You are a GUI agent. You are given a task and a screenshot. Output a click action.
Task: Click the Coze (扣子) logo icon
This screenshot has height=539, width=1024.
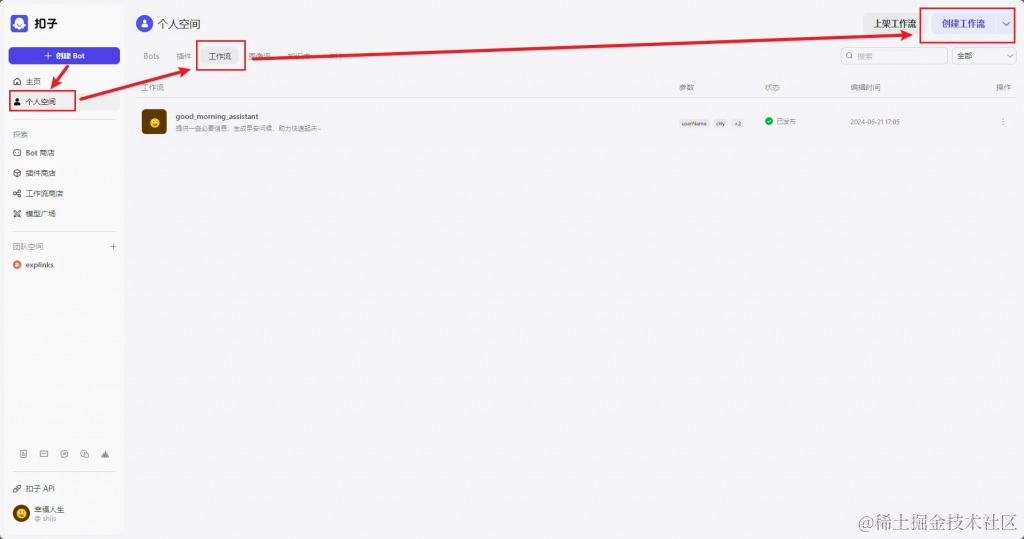point(19,24)
